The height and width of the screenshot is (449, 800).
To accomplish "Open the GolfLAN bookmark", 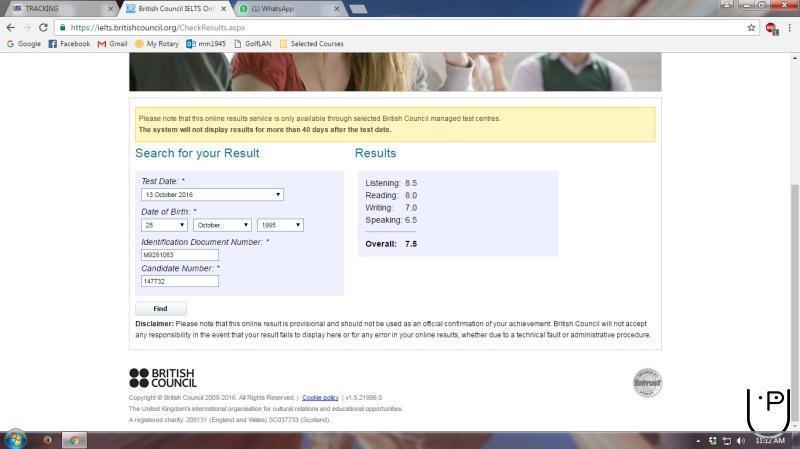I will pyautogui.click(x=253, y=44).
